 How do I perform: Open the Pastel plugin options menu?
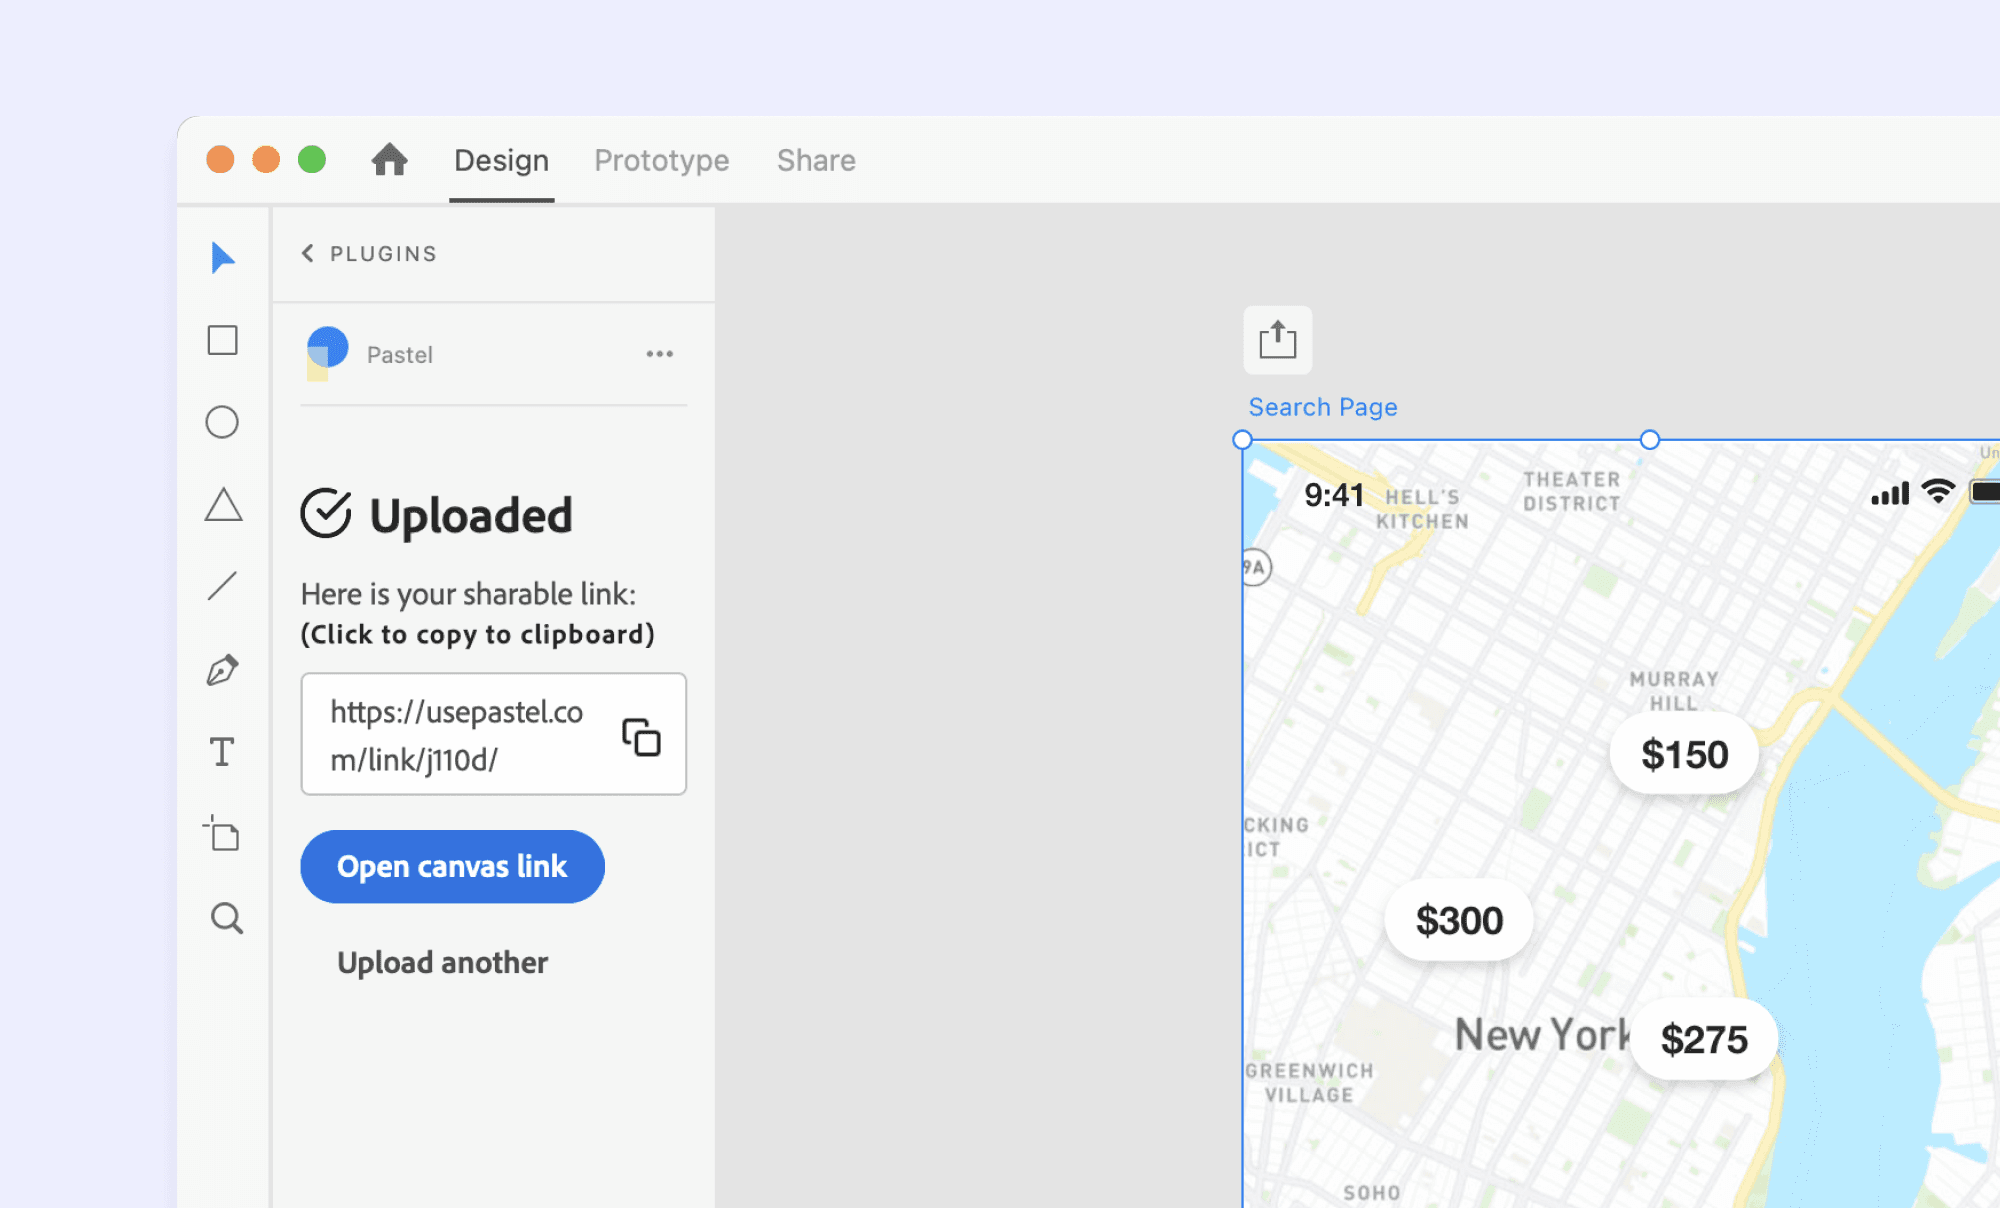659,353
